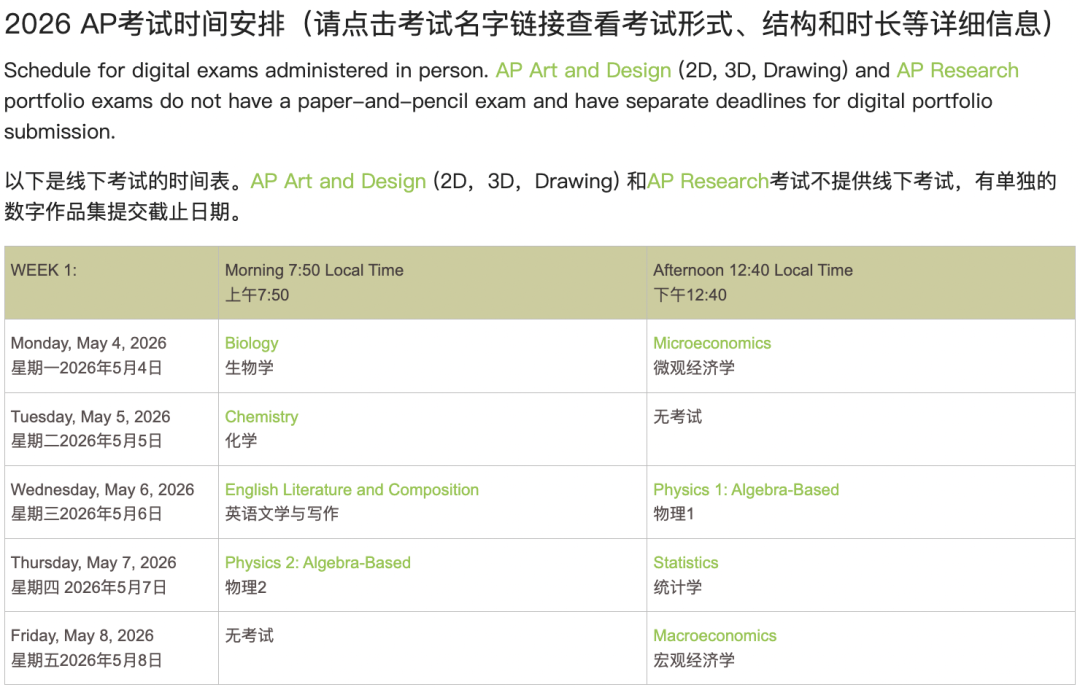1080x690 pixels.
Task: Select the Physics 2: Algebra-Based link
Action: click(317, 563)
